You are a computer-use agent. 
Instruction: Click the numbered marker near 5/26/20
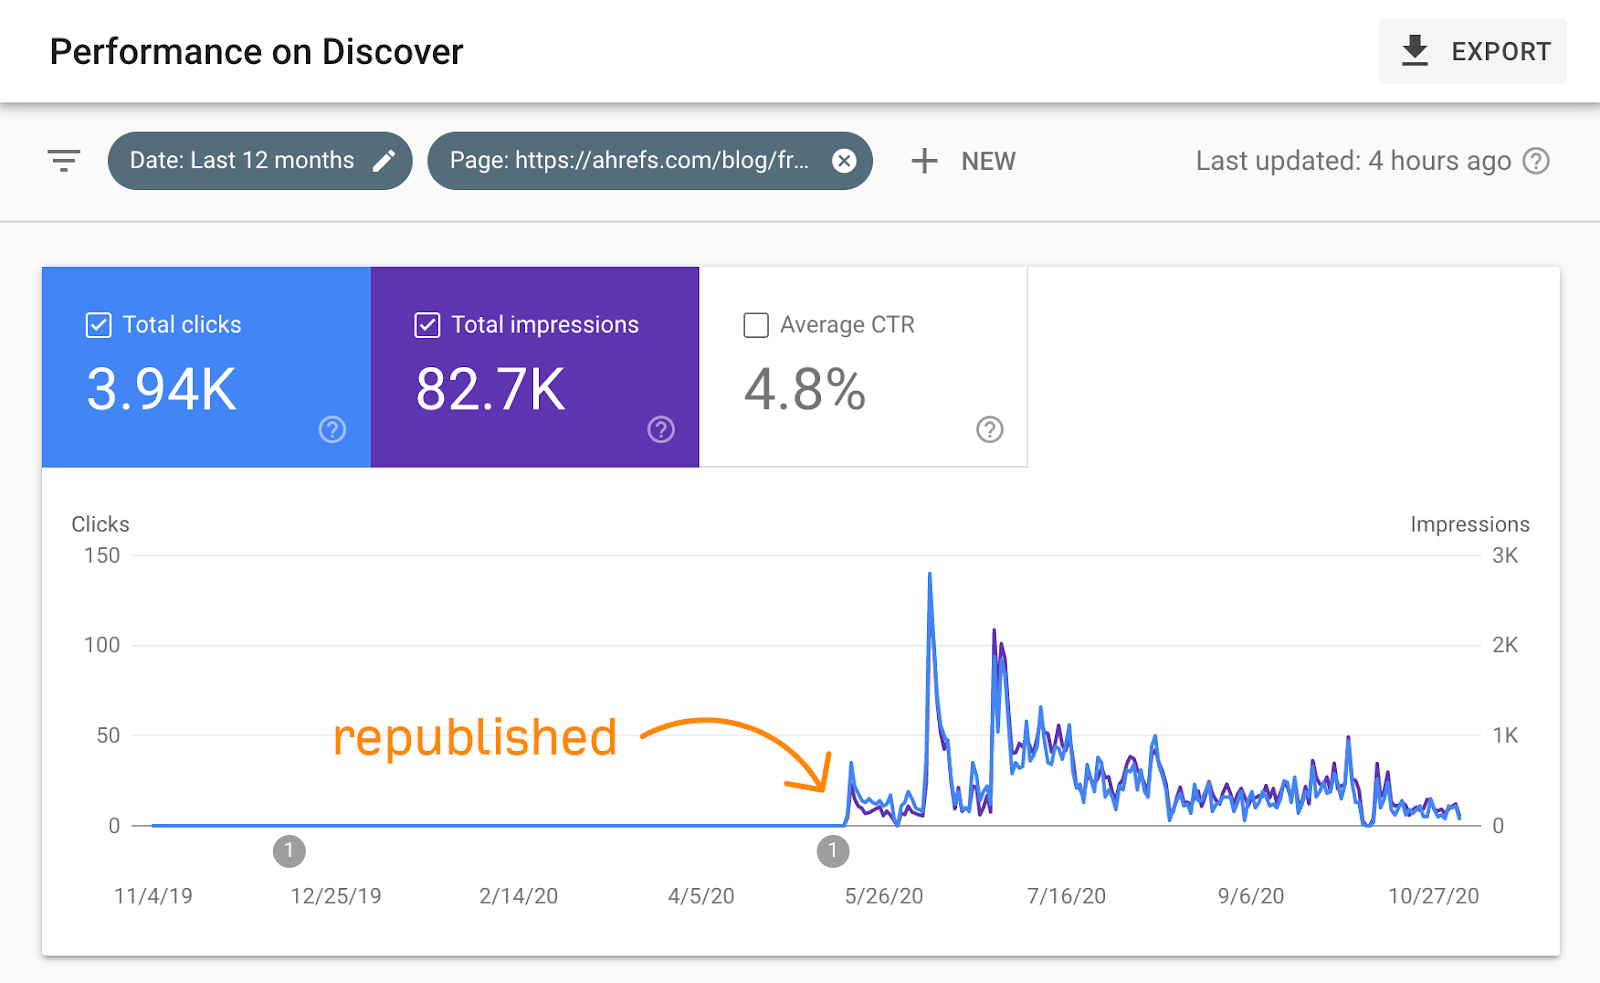[832, 851]
